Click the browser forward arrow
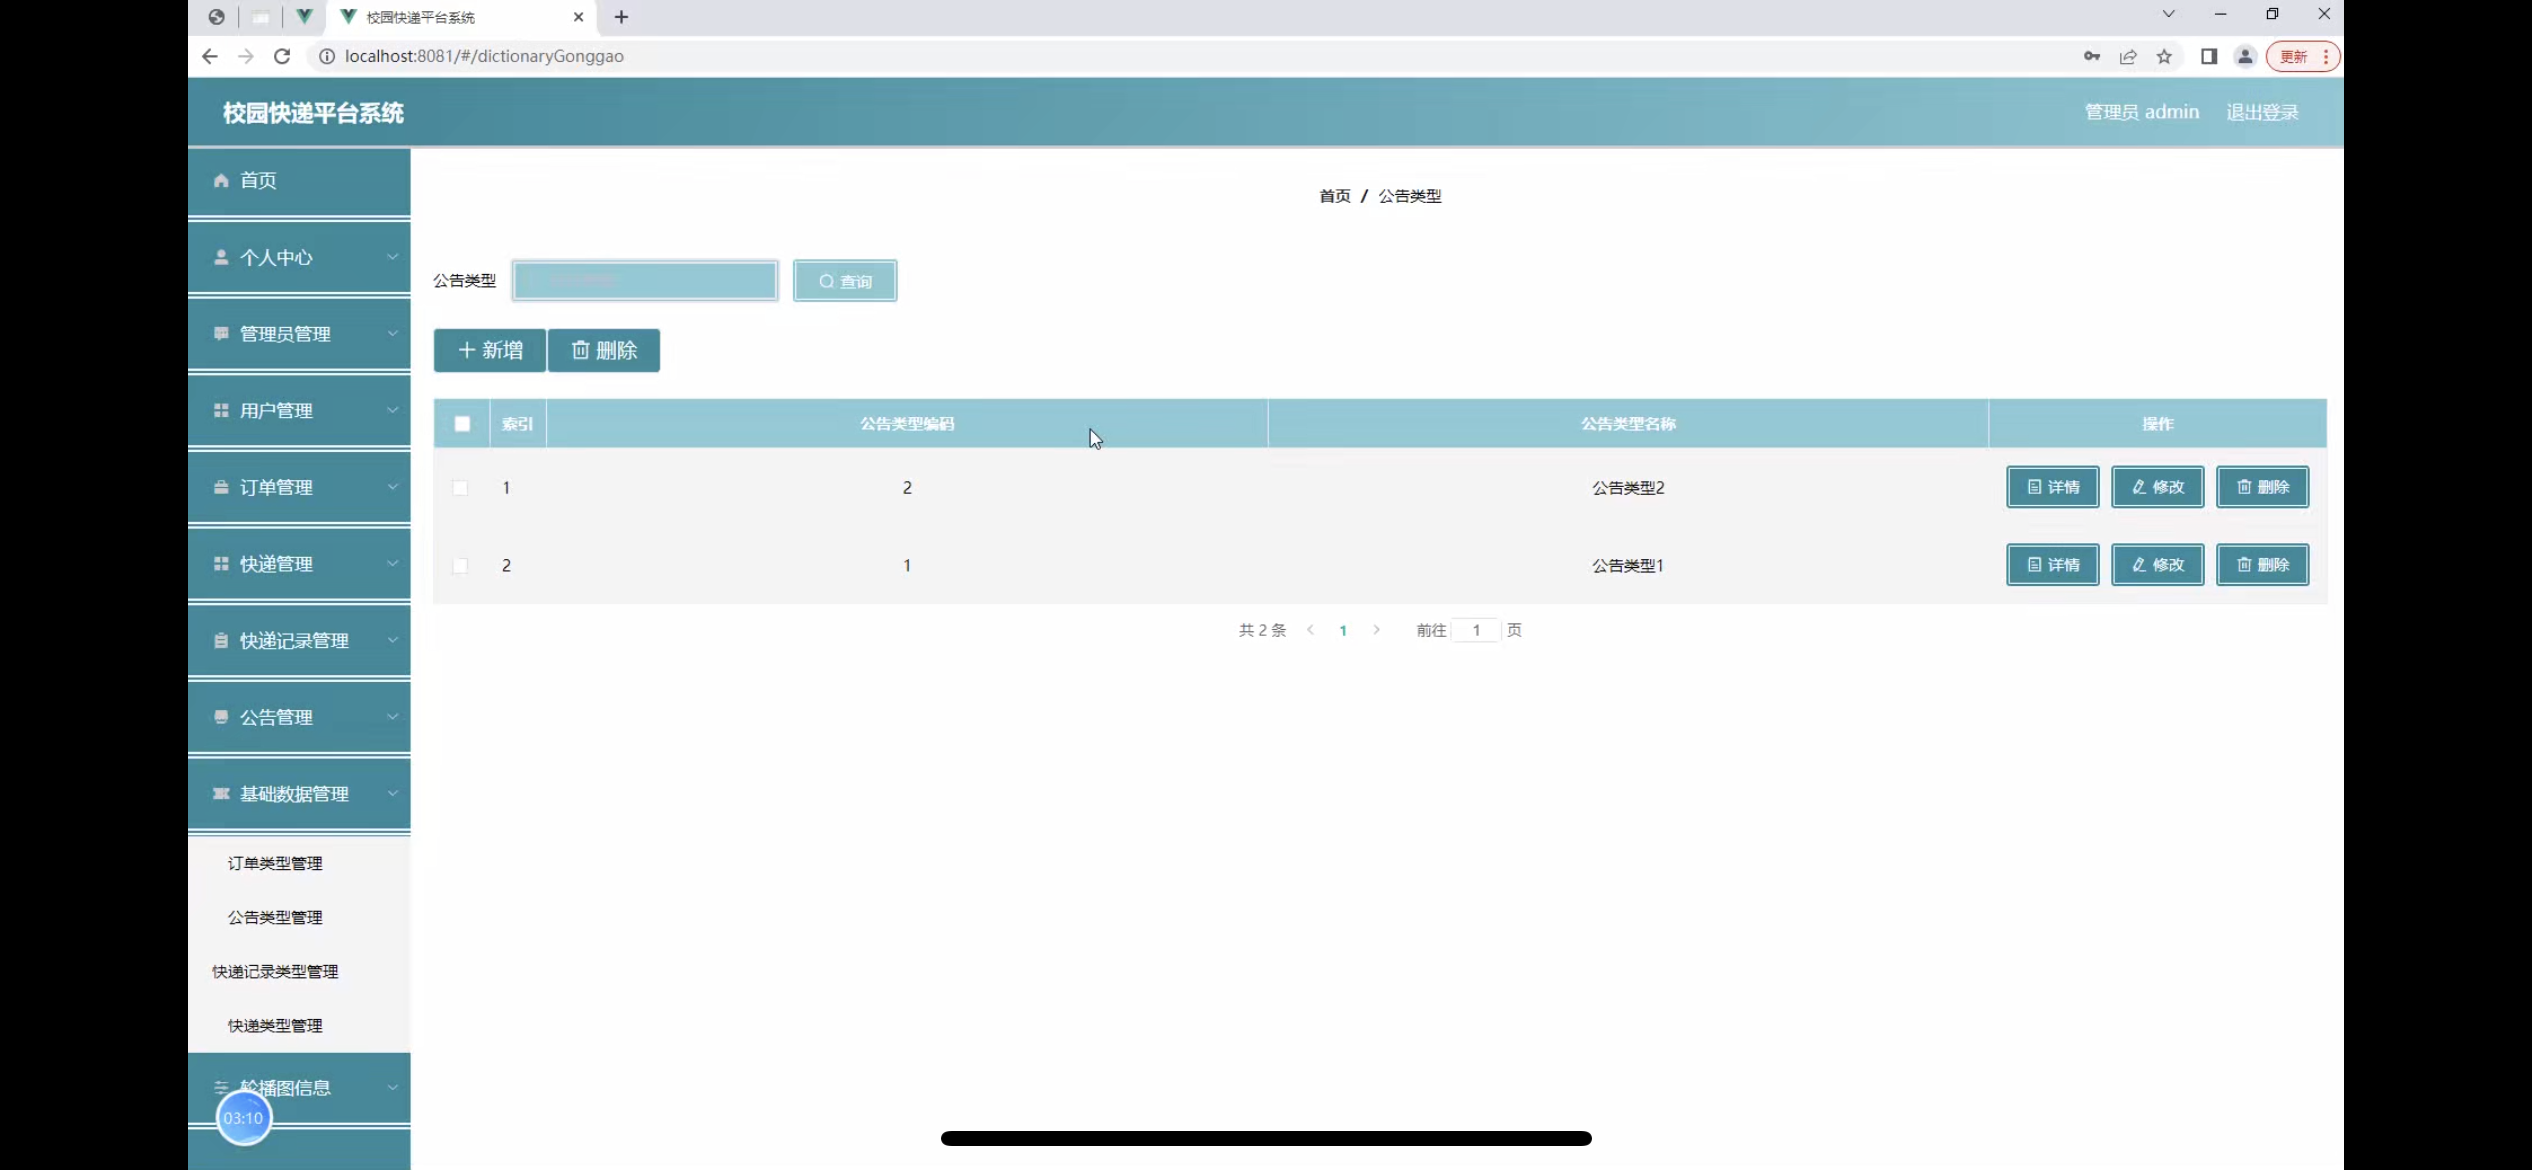Image resolution: width=2532 pixels, height=1170 pixels. (246, 56)
